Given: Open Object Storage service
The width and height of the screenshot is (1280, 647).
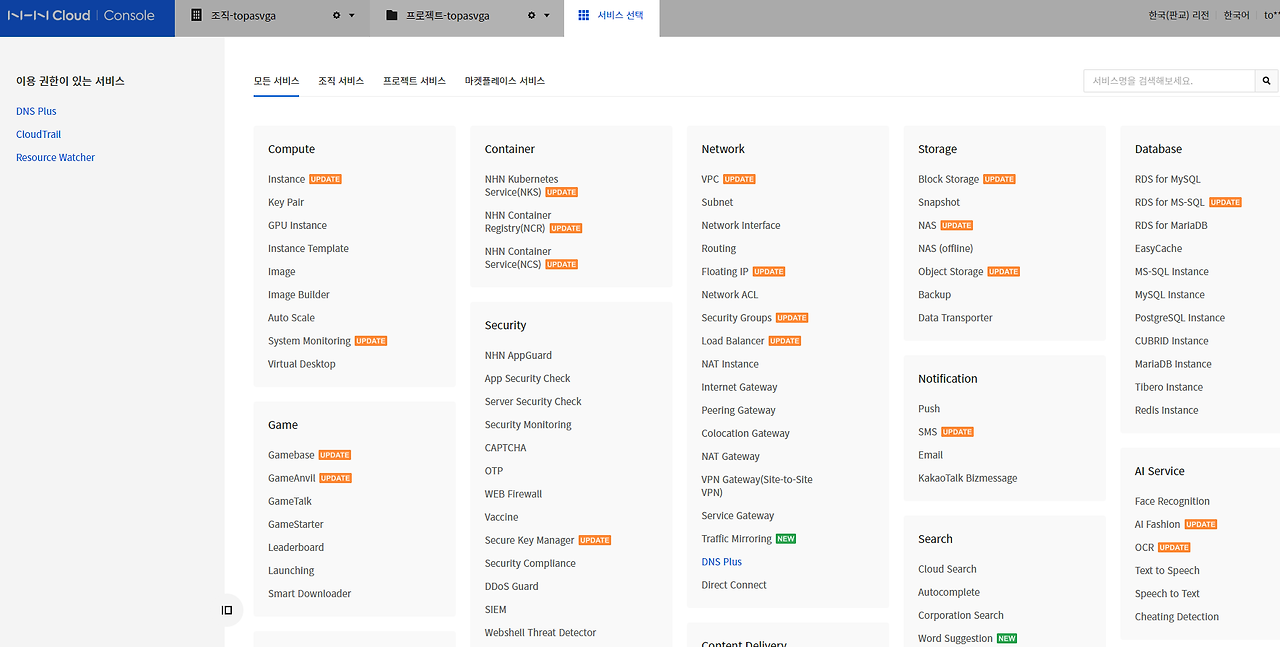Looking at the screenshot, I should 950,272.
